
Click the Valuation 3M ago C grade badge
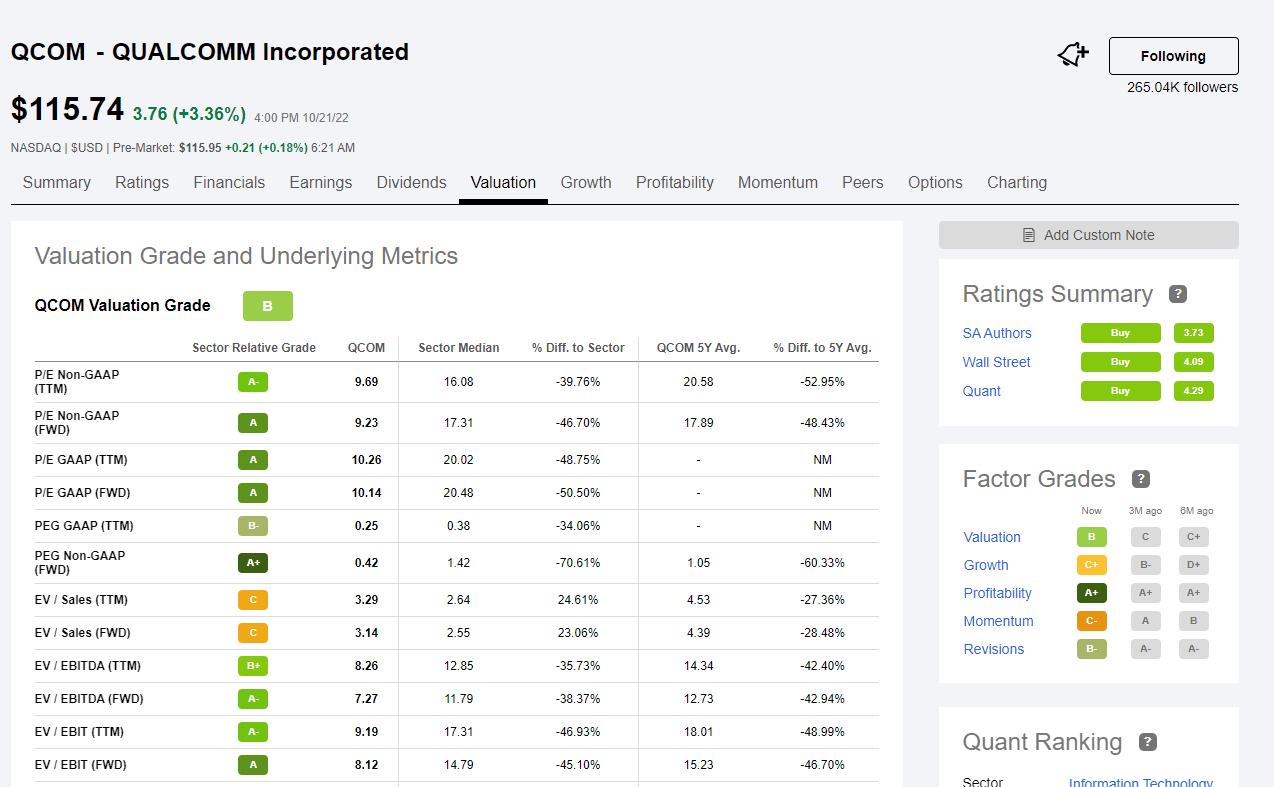pyautogui.click(x=1146, y=537)
